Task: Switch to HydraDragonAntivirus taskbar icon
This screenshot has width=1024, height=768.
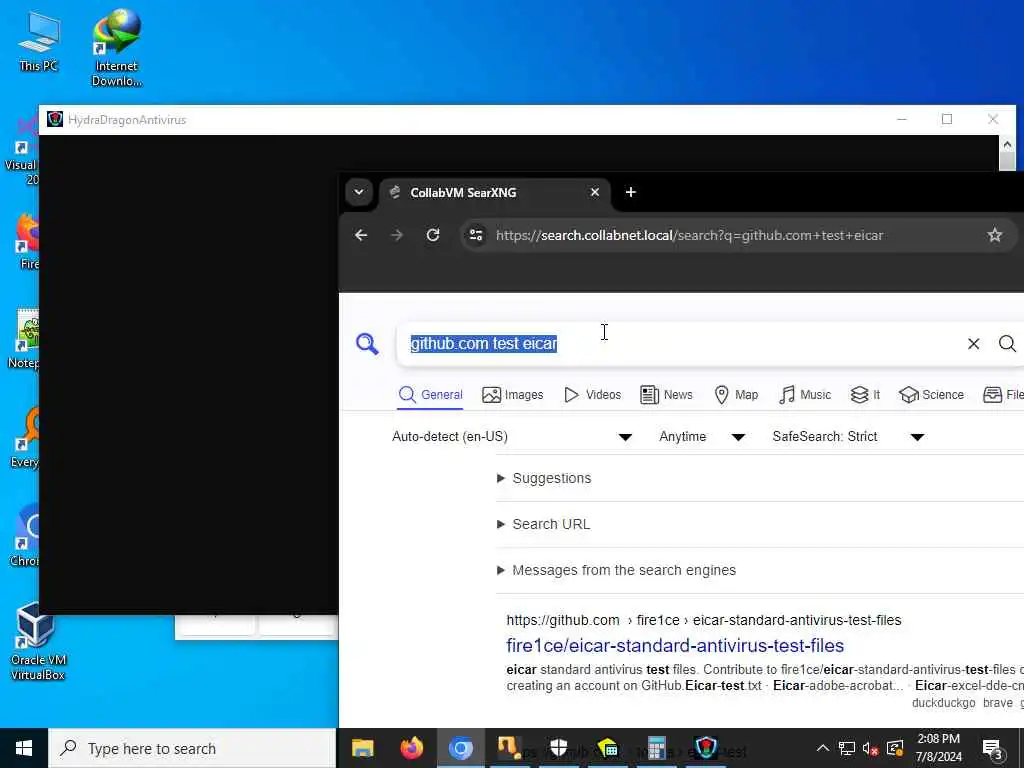Action: coord(705,748)
